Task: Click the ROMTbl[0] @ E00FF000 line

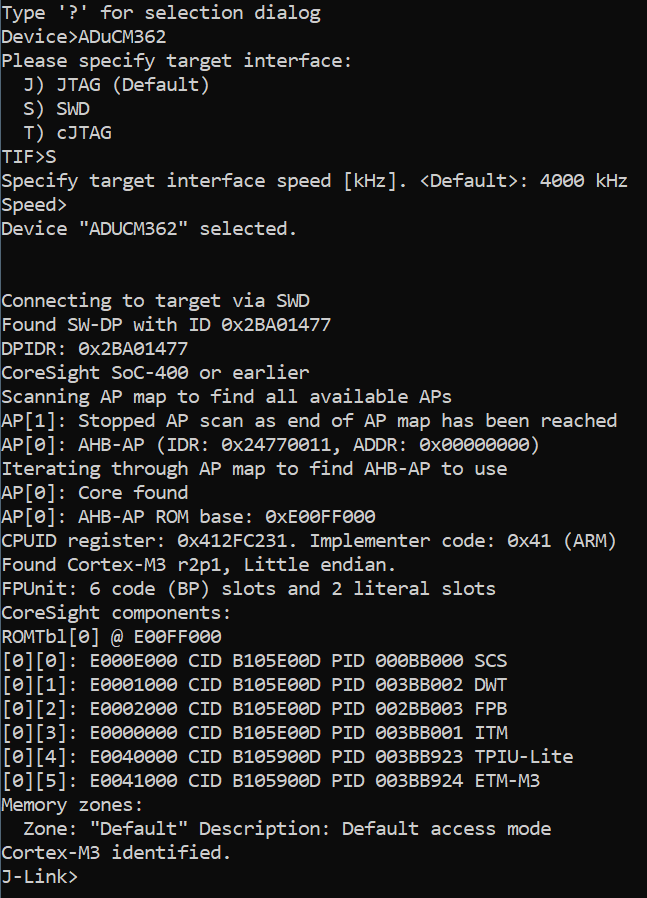Action: (x=111, y=637)
